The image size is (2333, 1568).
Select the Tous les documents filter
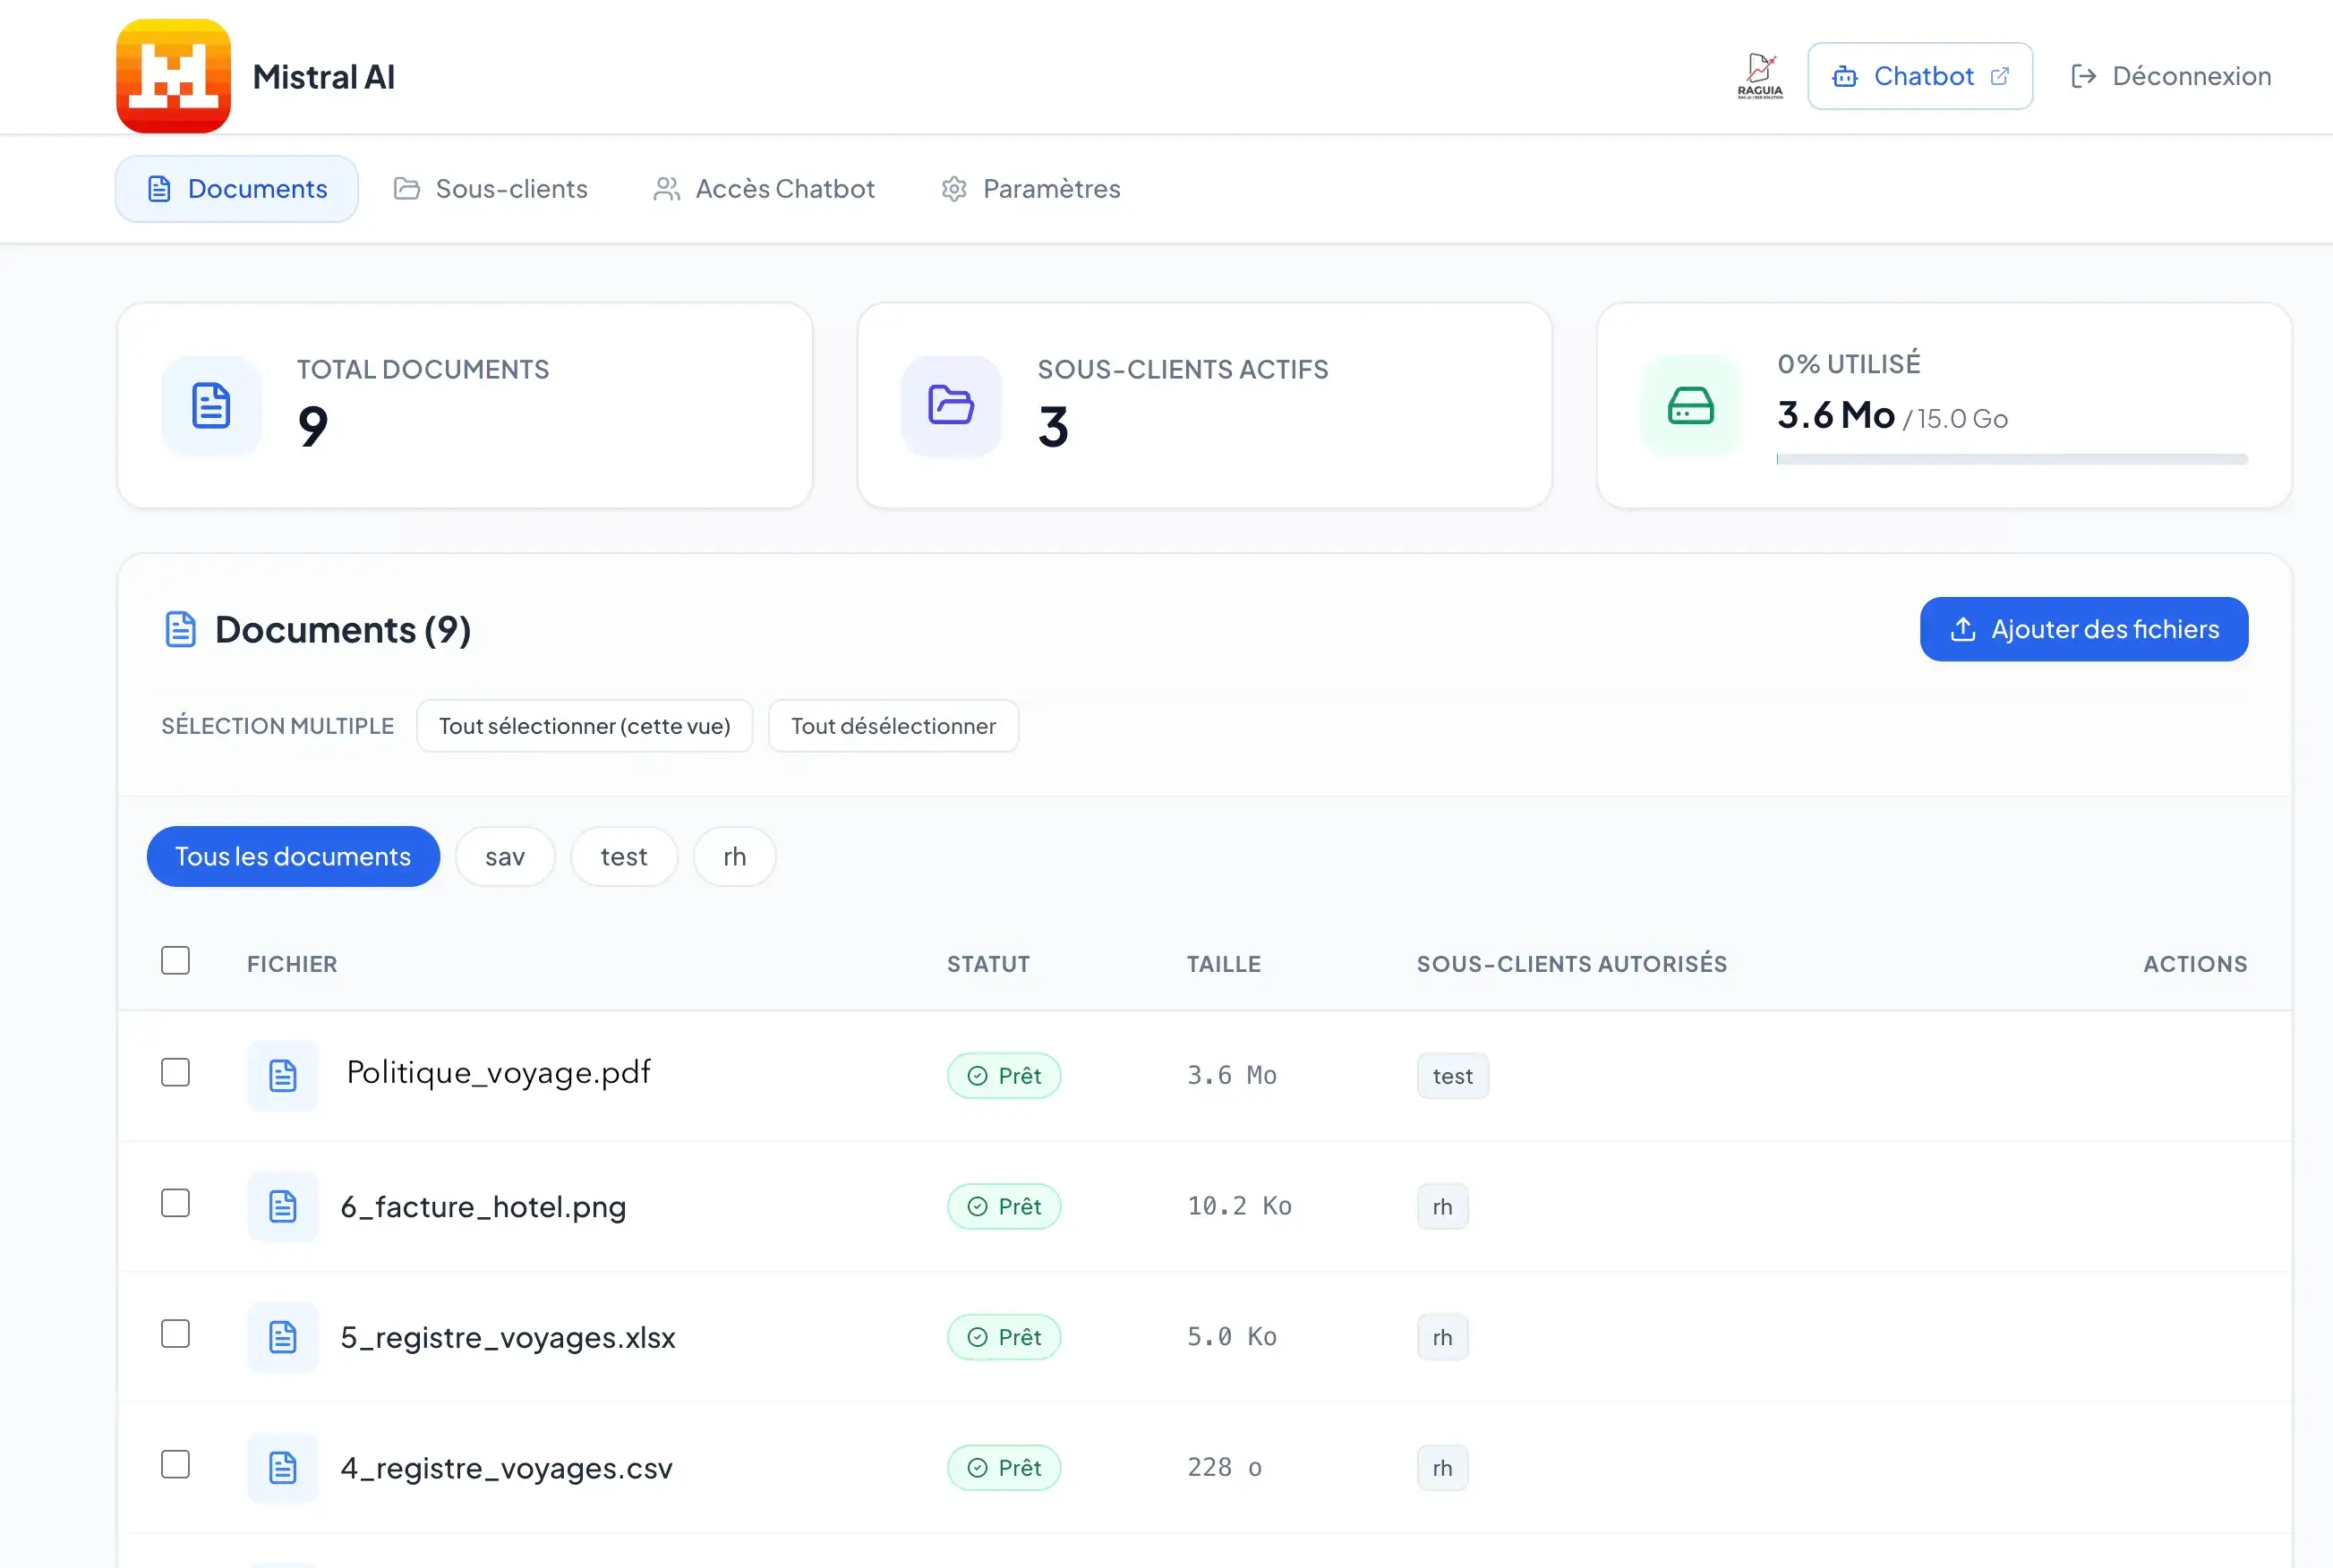tap(293, 857)
